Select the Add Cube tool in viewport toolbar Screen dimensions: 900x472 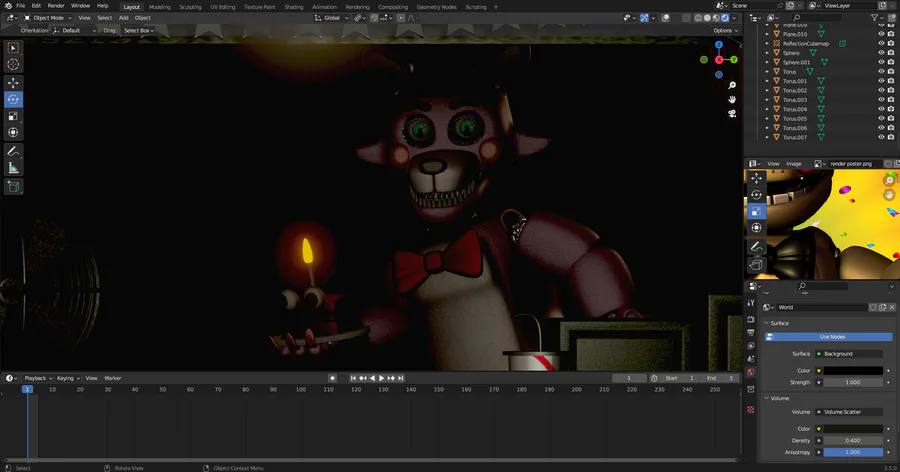coord(13,187)
